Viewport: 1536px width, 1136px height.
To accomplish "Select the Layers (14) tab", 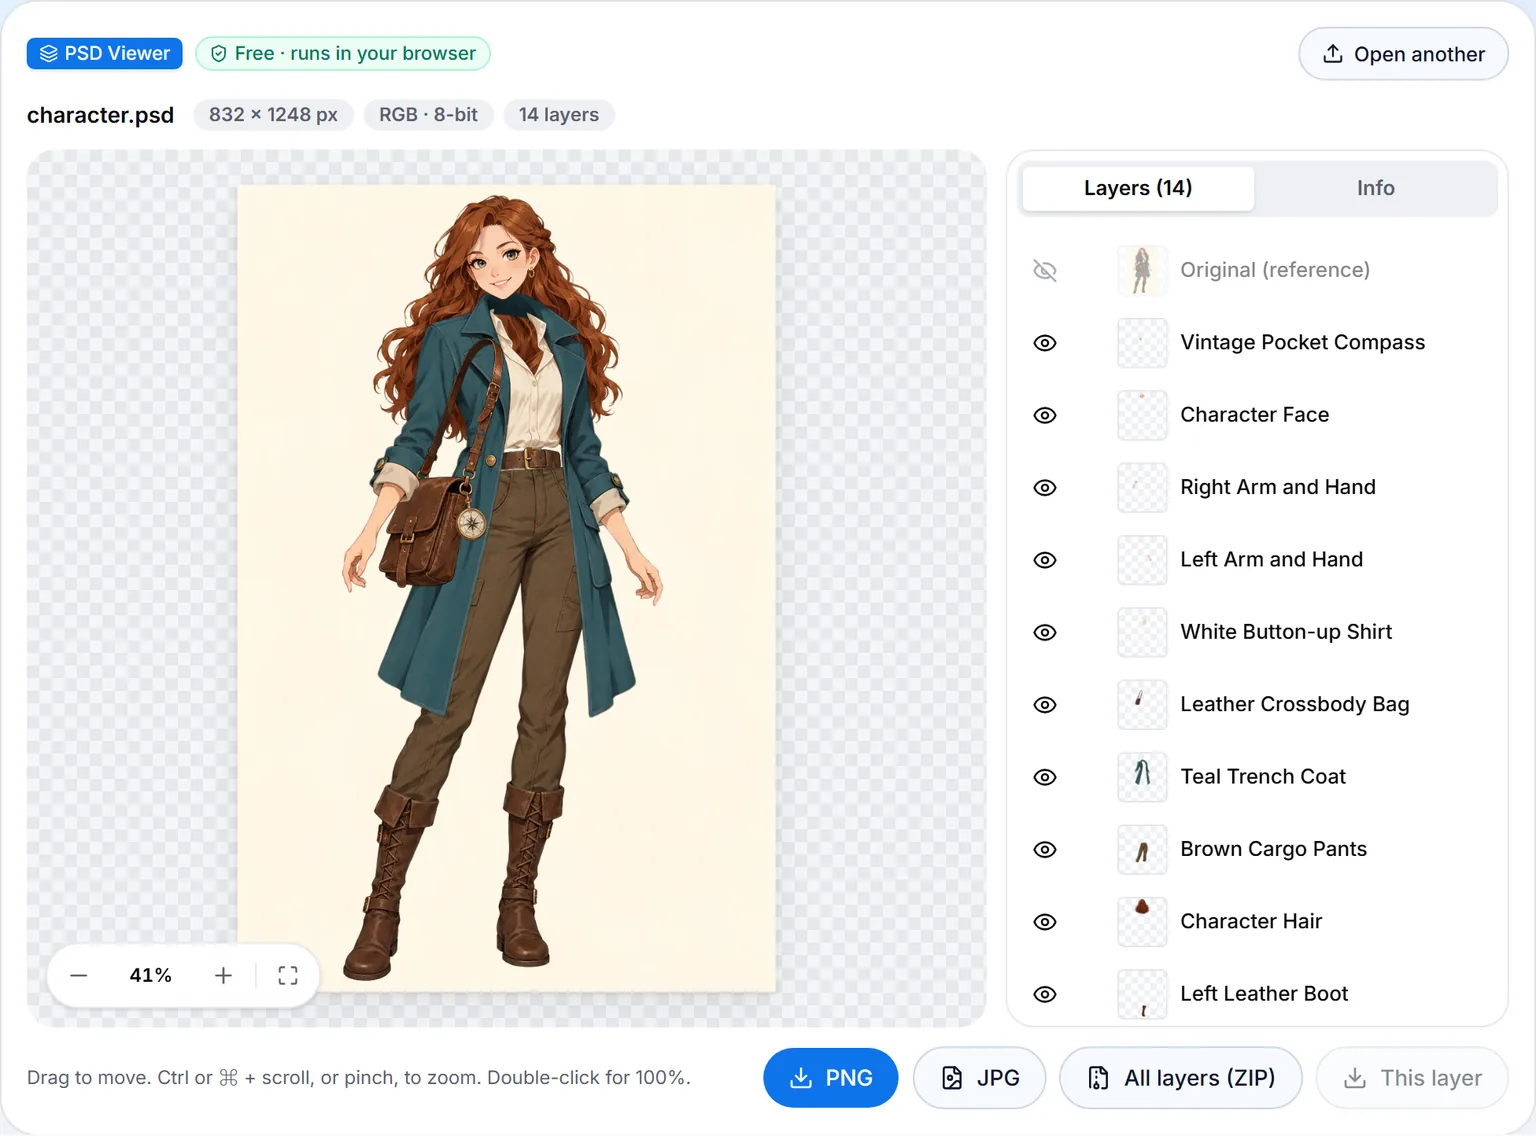I will pyautogui.click(x=1138, y=188).
